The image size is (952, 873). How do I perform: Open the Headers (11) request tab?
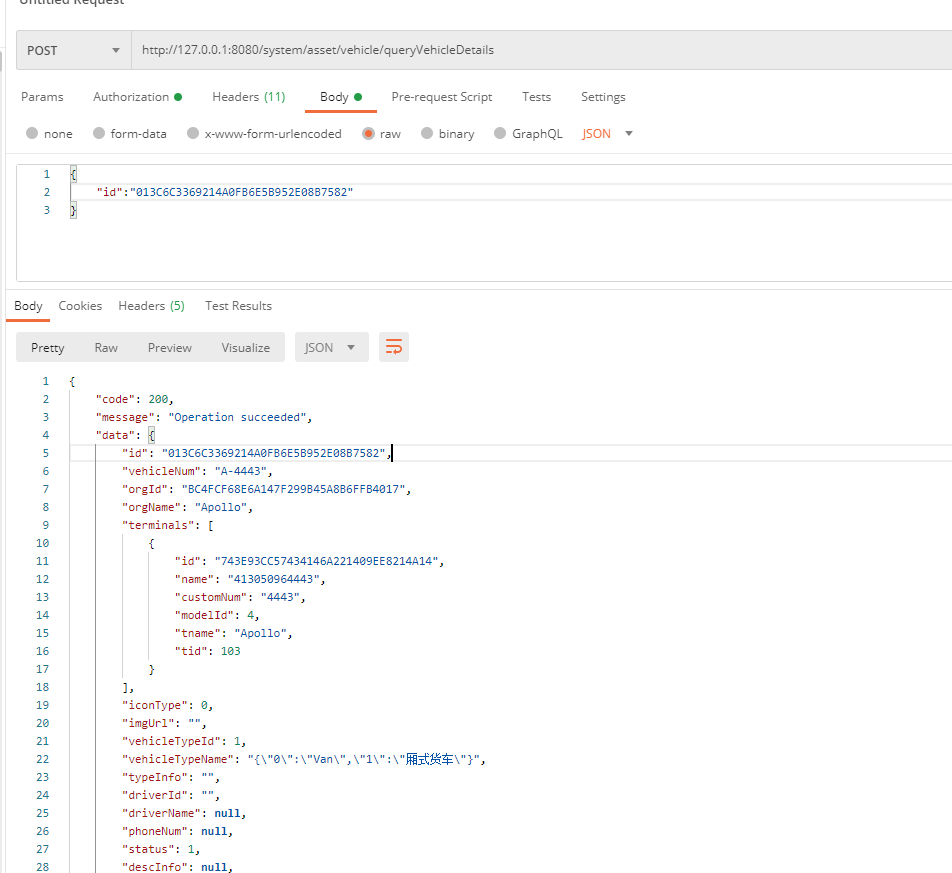coord(248,97)
